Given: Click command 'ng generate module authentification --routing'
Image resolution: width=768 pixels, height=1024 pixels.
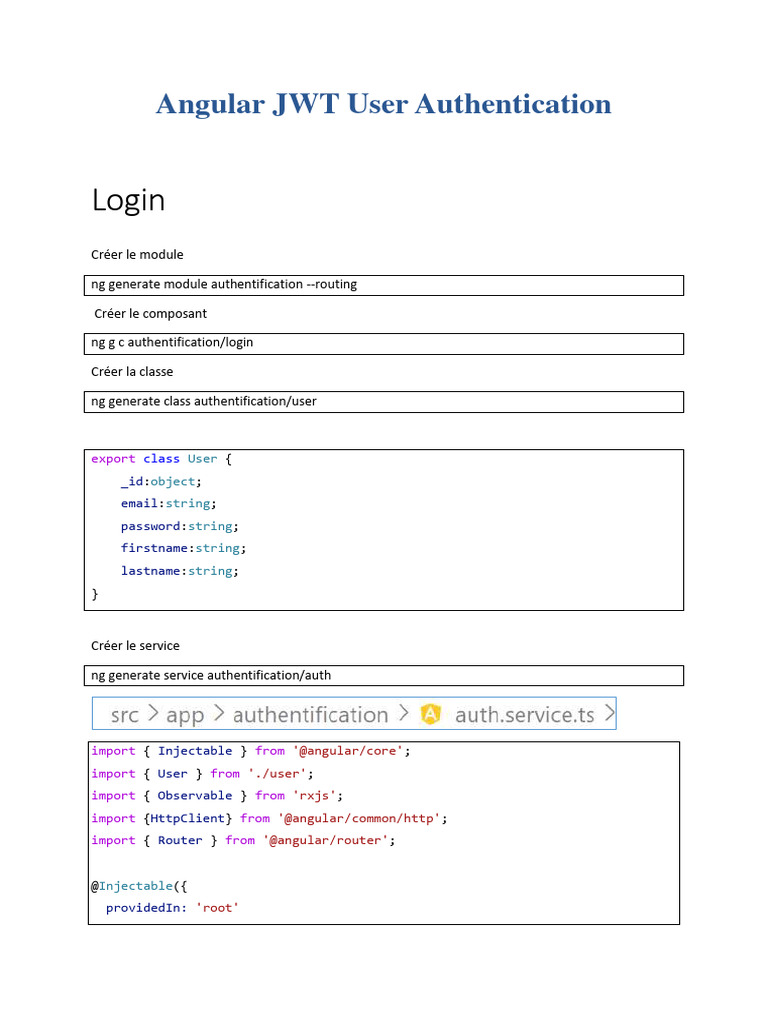Looking at the screenshot, I should click(224, 285).
